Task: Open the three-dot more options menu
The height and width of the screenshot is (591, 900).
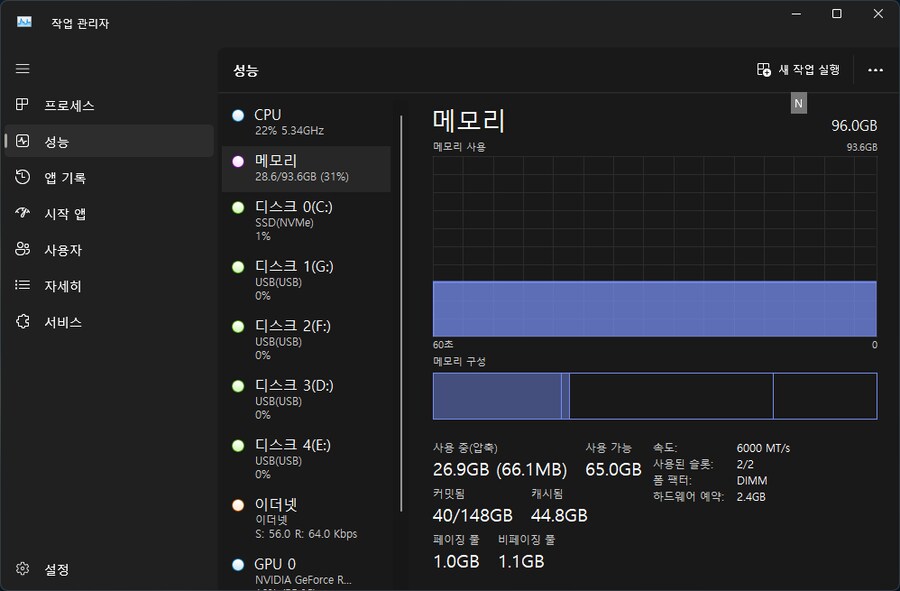Action: tap(875, 70)
